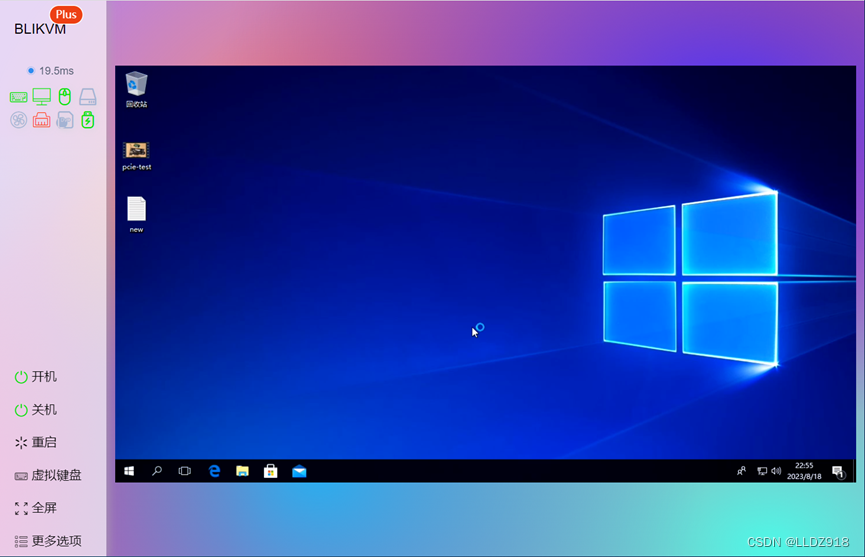Click the 重启 restart button
Screen dimensions: 865x557
(36, 442)
